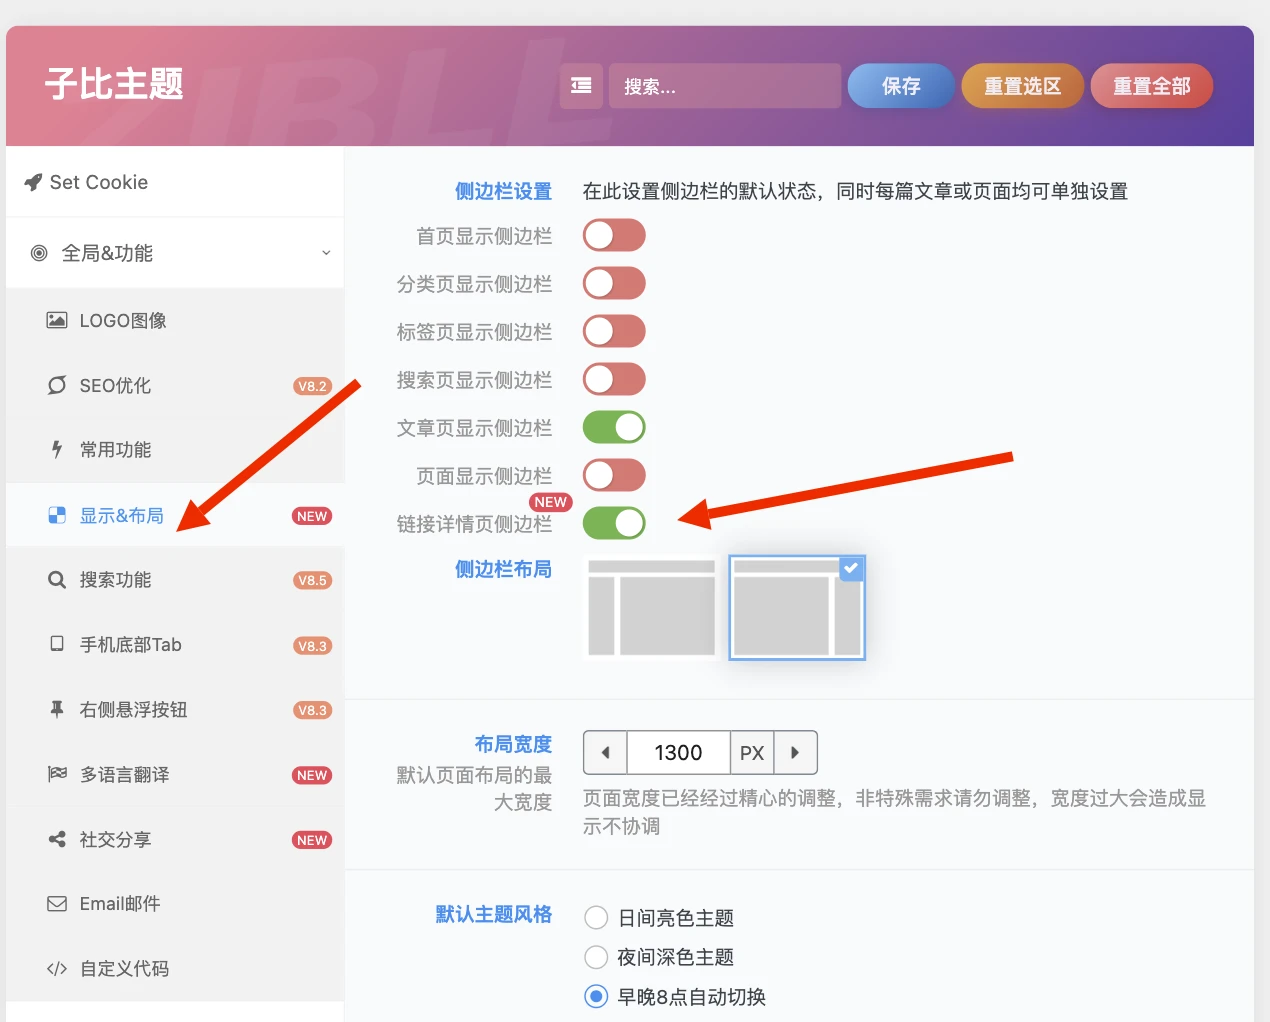Click the 重置选区 button
Image resolution: width=1270 pixels, height=1022 pixels.
[x=1022, y=86]
